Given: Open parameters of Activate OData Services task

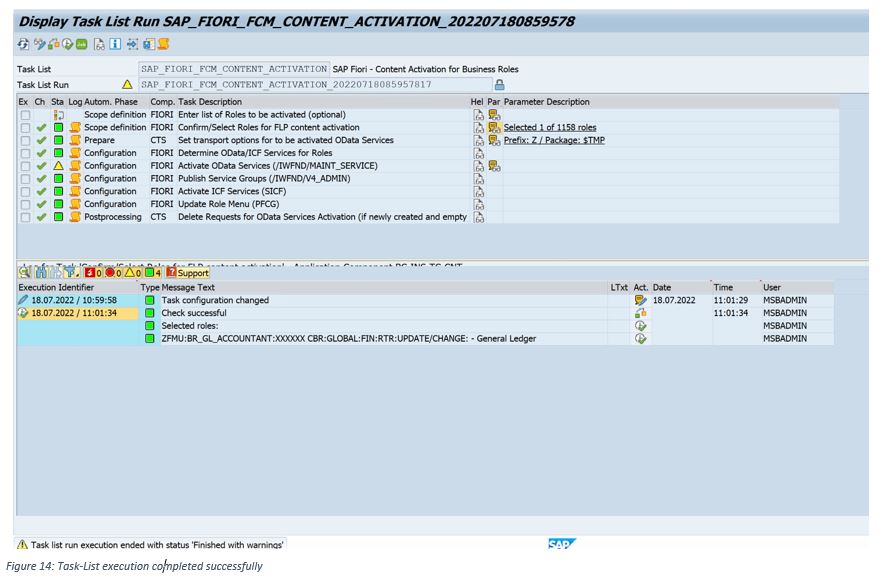Looking at the screenshot, I should coord(494,166).
